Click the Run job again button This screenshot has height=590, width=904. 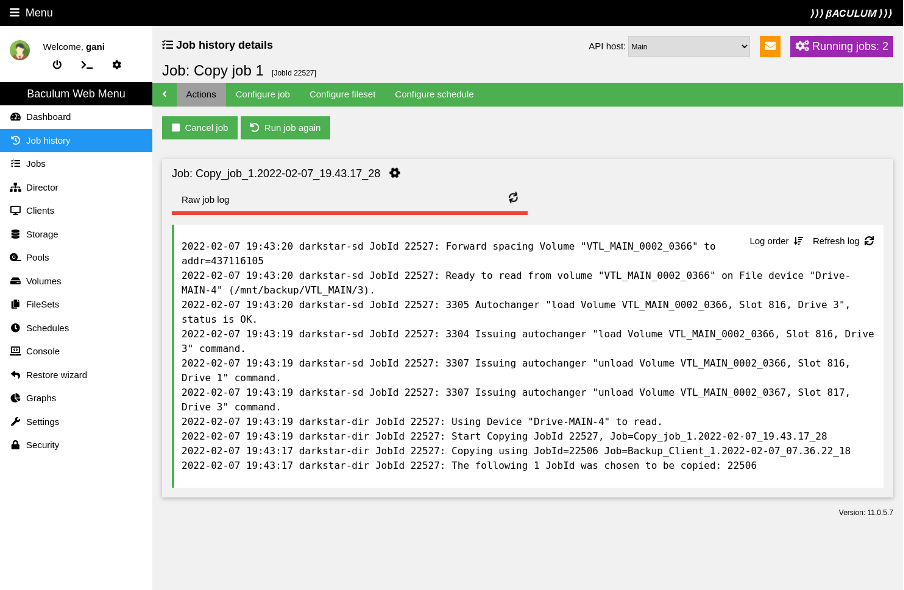pos(285,128)
